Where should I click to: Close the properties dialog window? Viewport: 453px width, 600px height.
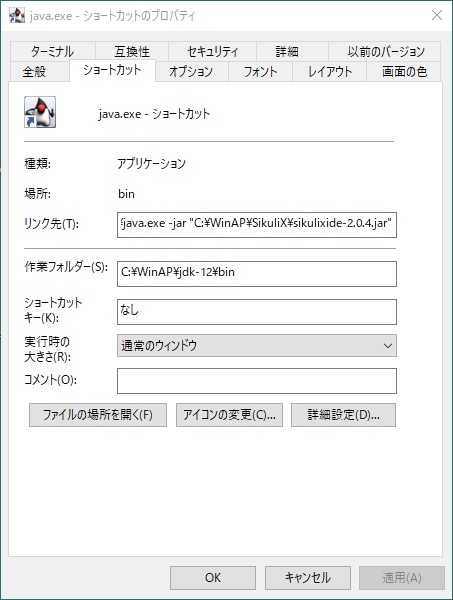pos(437,15)
